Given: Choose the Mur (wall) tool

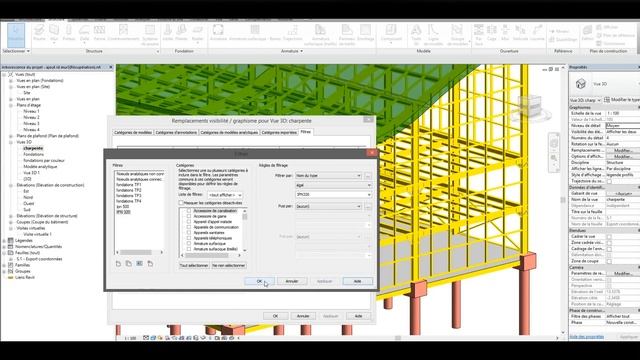Looking at the screenshot, I should (54, 33).
